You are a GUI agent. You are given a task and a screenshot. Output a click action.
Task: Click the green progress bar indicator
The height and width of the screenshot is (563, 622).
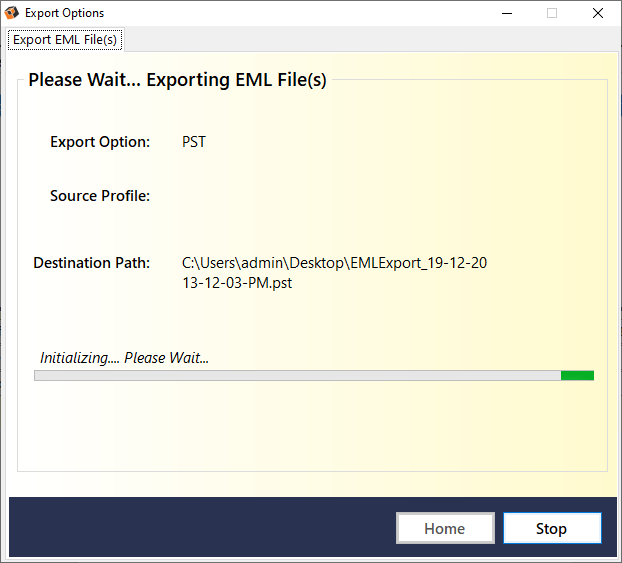(577, 375)
